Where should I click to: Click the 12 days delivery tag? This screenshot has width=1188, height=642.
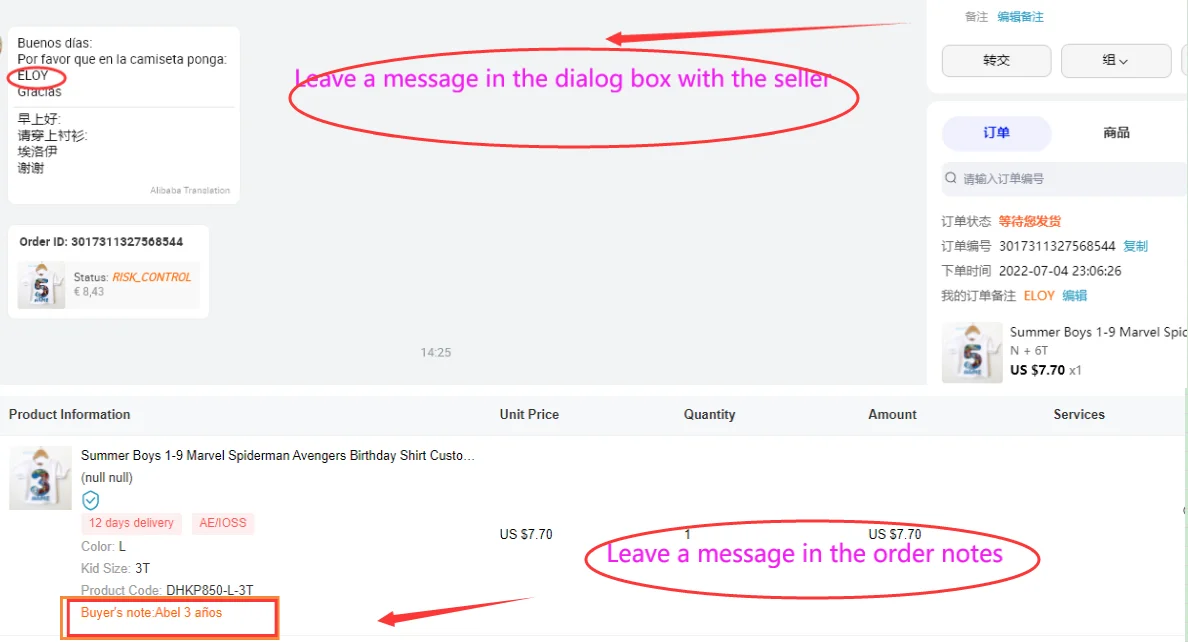(x=131, y=523)
